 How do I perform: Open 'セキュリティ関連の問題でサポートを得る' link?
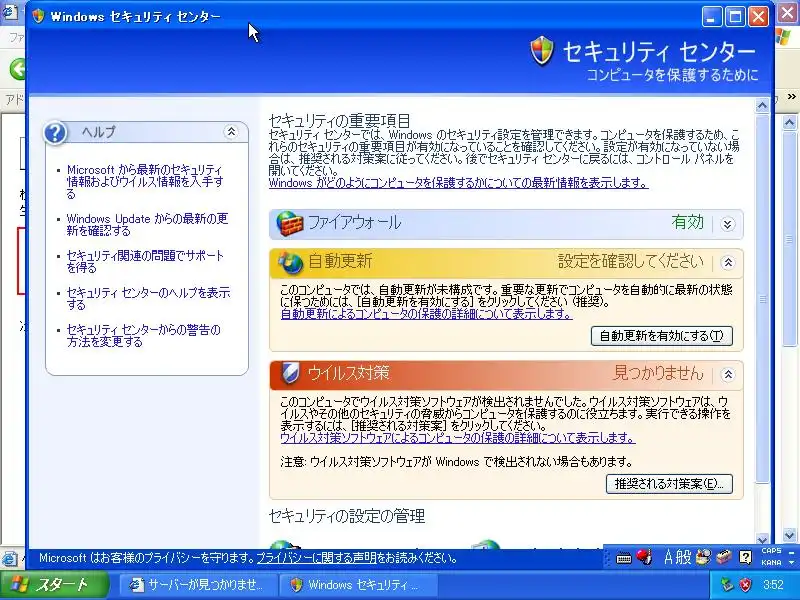click(145, 261)
